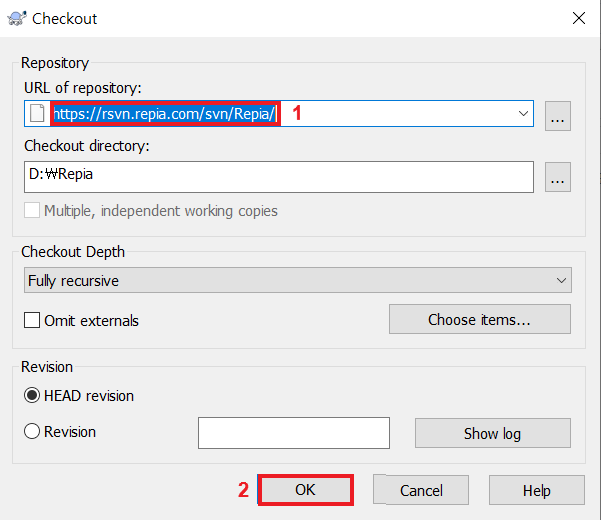601x520 pixels.
Task: Browse for the checkout directory folder
Action: [557, 177]
